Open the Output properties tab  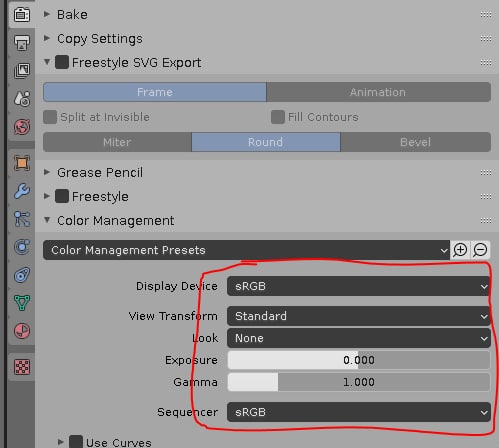pos(22,42)
